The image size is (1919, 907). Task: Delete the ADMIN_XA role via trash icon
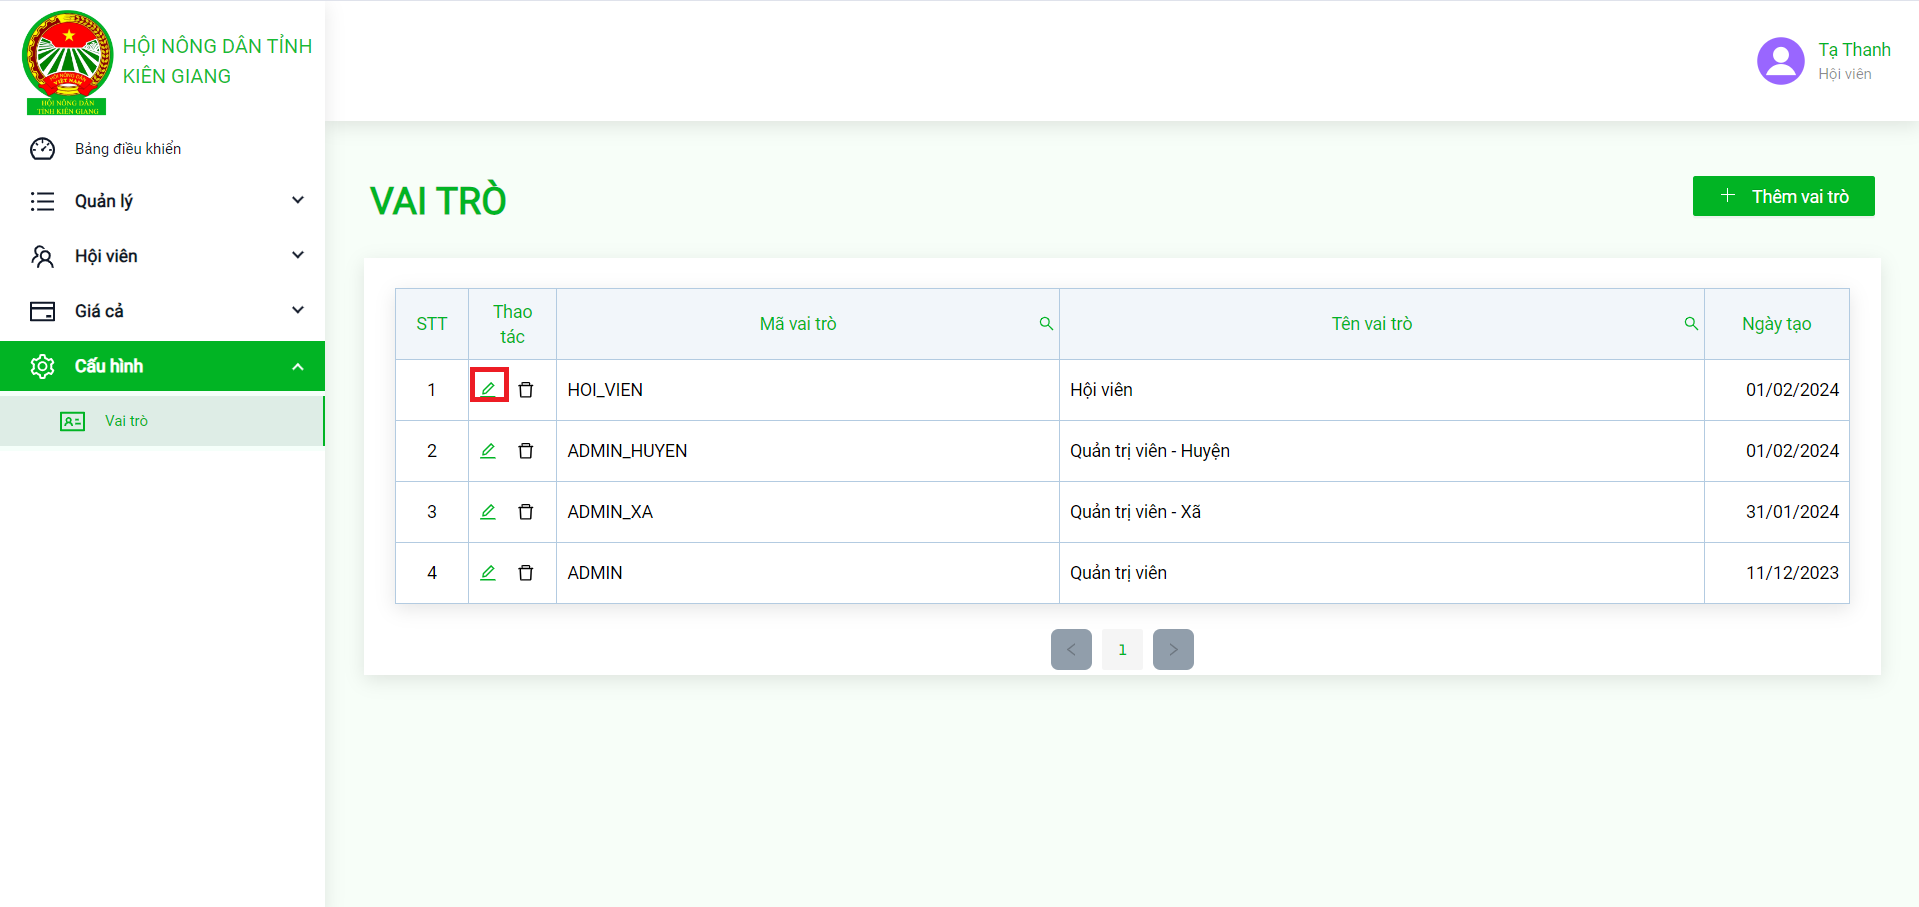(526, 512)
